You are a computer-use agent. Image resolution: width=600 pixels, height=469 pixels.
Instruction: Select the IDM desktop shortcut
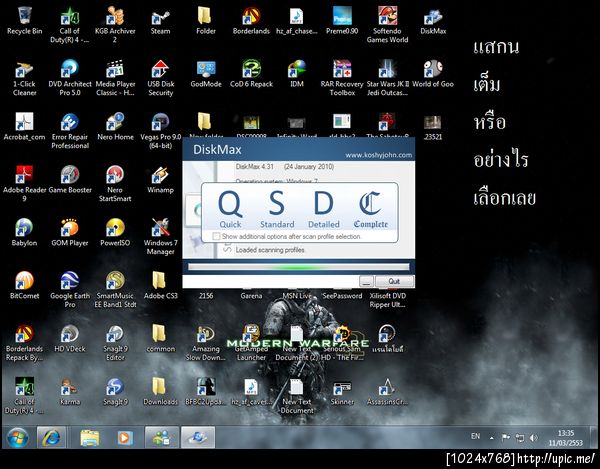coord(297,74)
